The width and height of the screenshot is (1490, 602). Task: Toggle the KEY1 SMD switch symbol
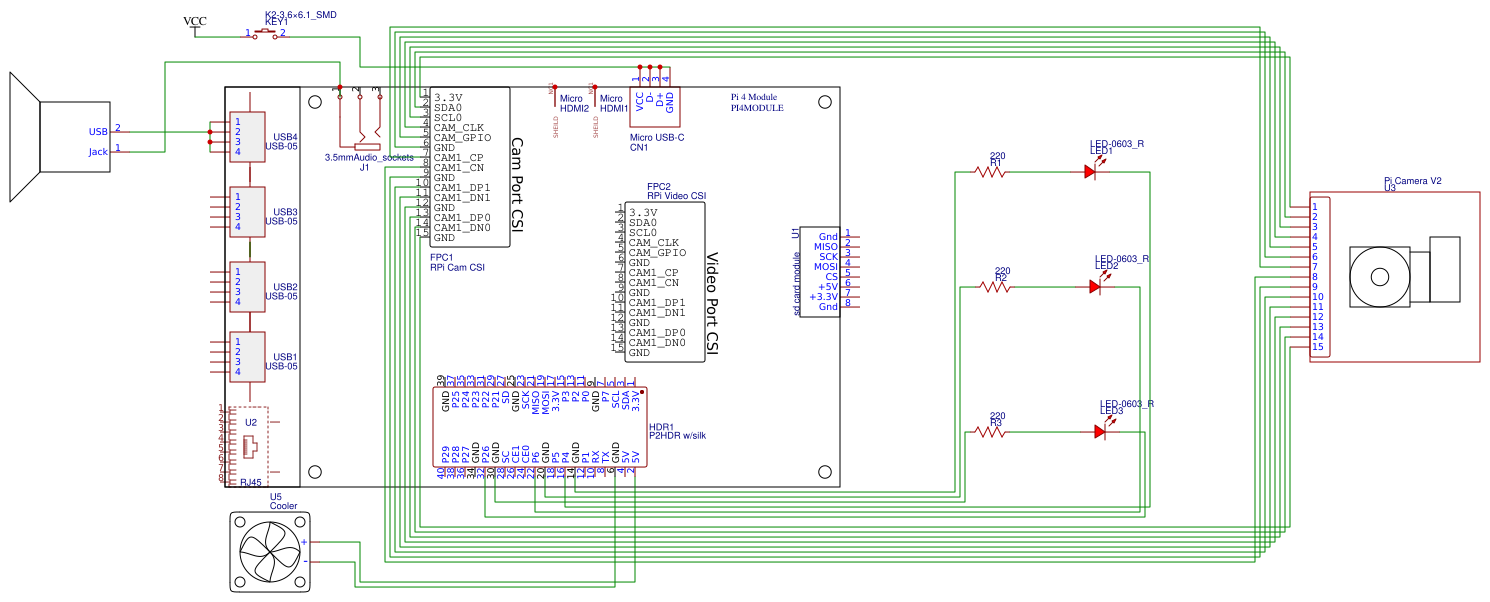click(x=263, y=31)
